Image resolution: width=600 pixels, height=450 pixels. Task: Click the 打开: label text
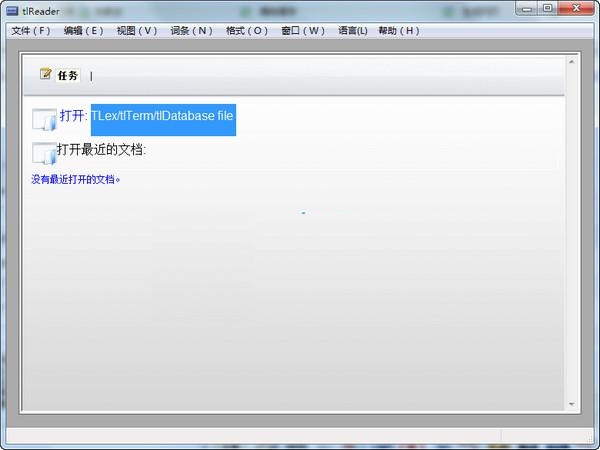click(74, 116)
